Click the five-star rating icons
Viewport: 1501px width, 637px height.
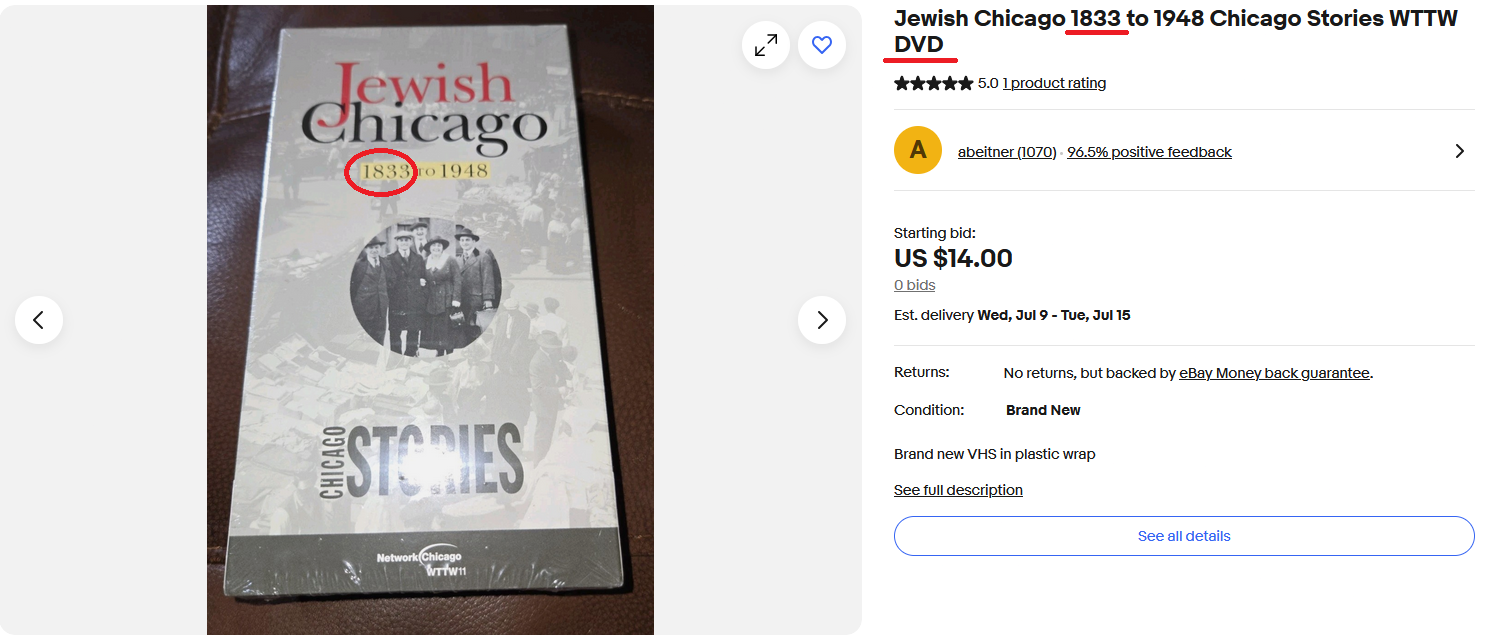pos(933,83)
